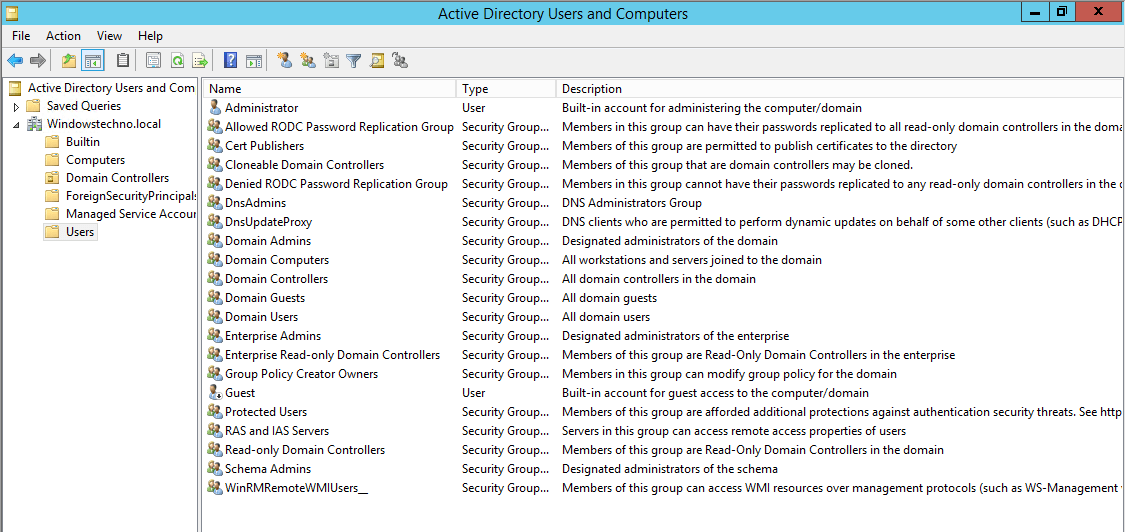1125x532 pixels.
Task: Open the View menu
Action: 109,36
